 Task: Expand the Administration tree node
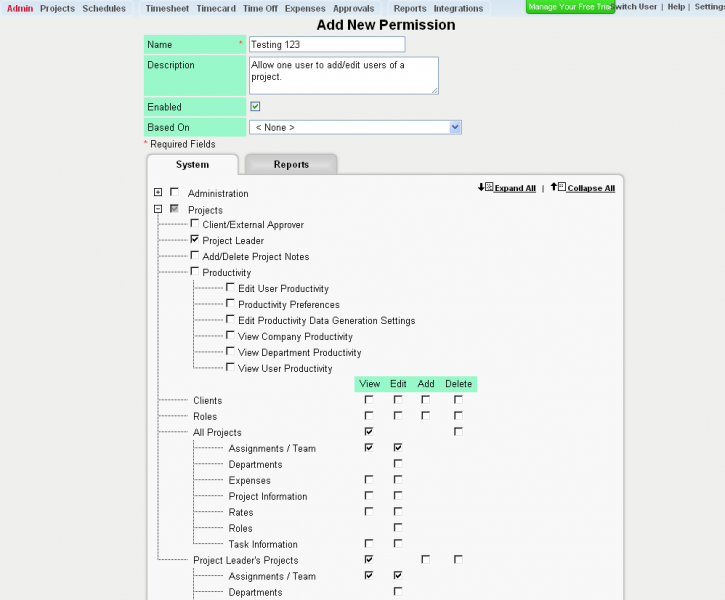coord(158,192)
